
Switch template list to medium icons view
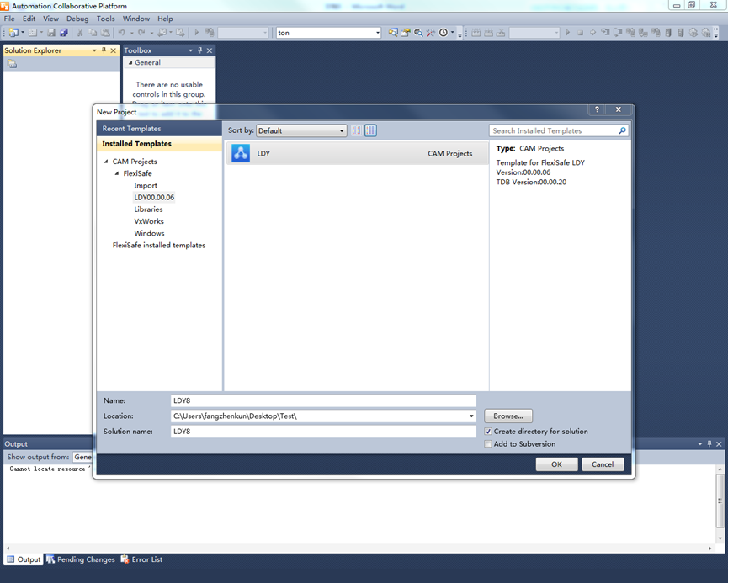point(370,131)
